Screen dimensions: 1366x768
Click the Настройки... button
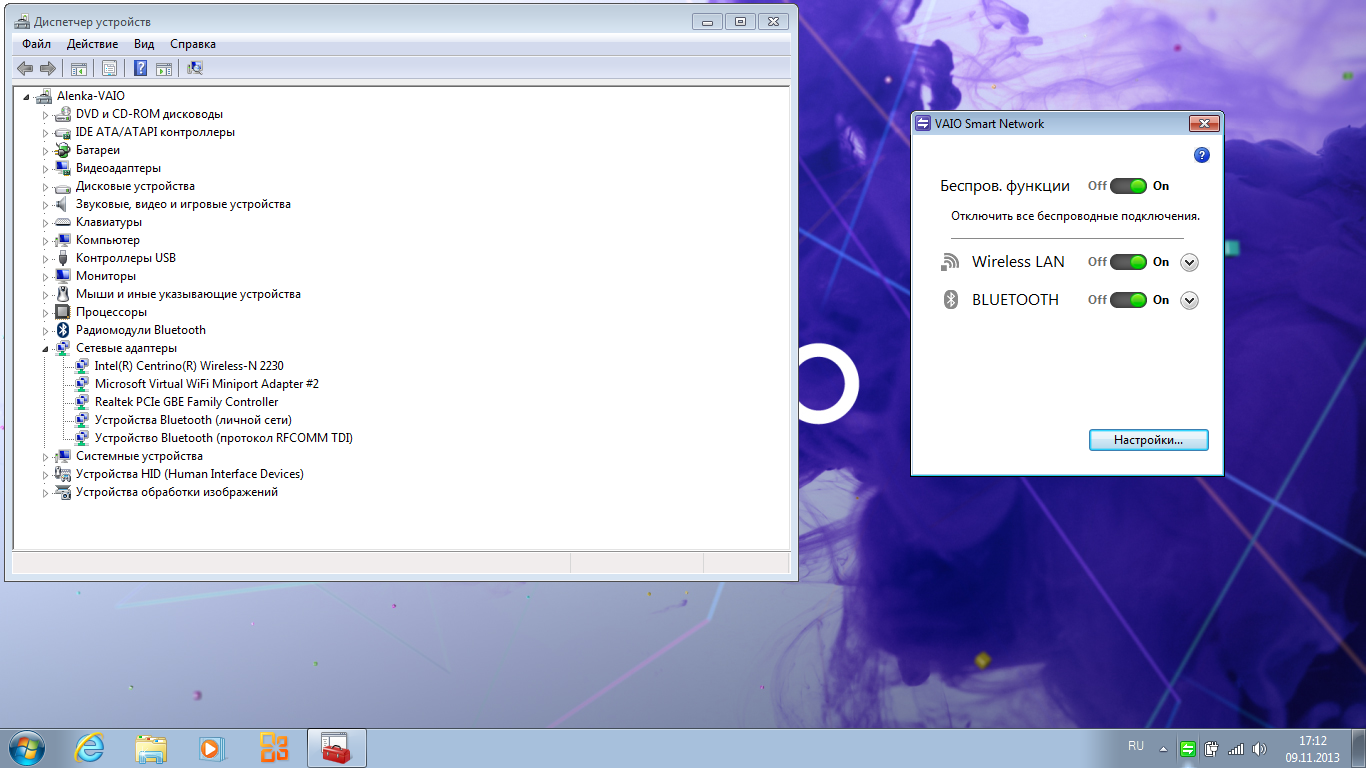[x=1148, y=440]
